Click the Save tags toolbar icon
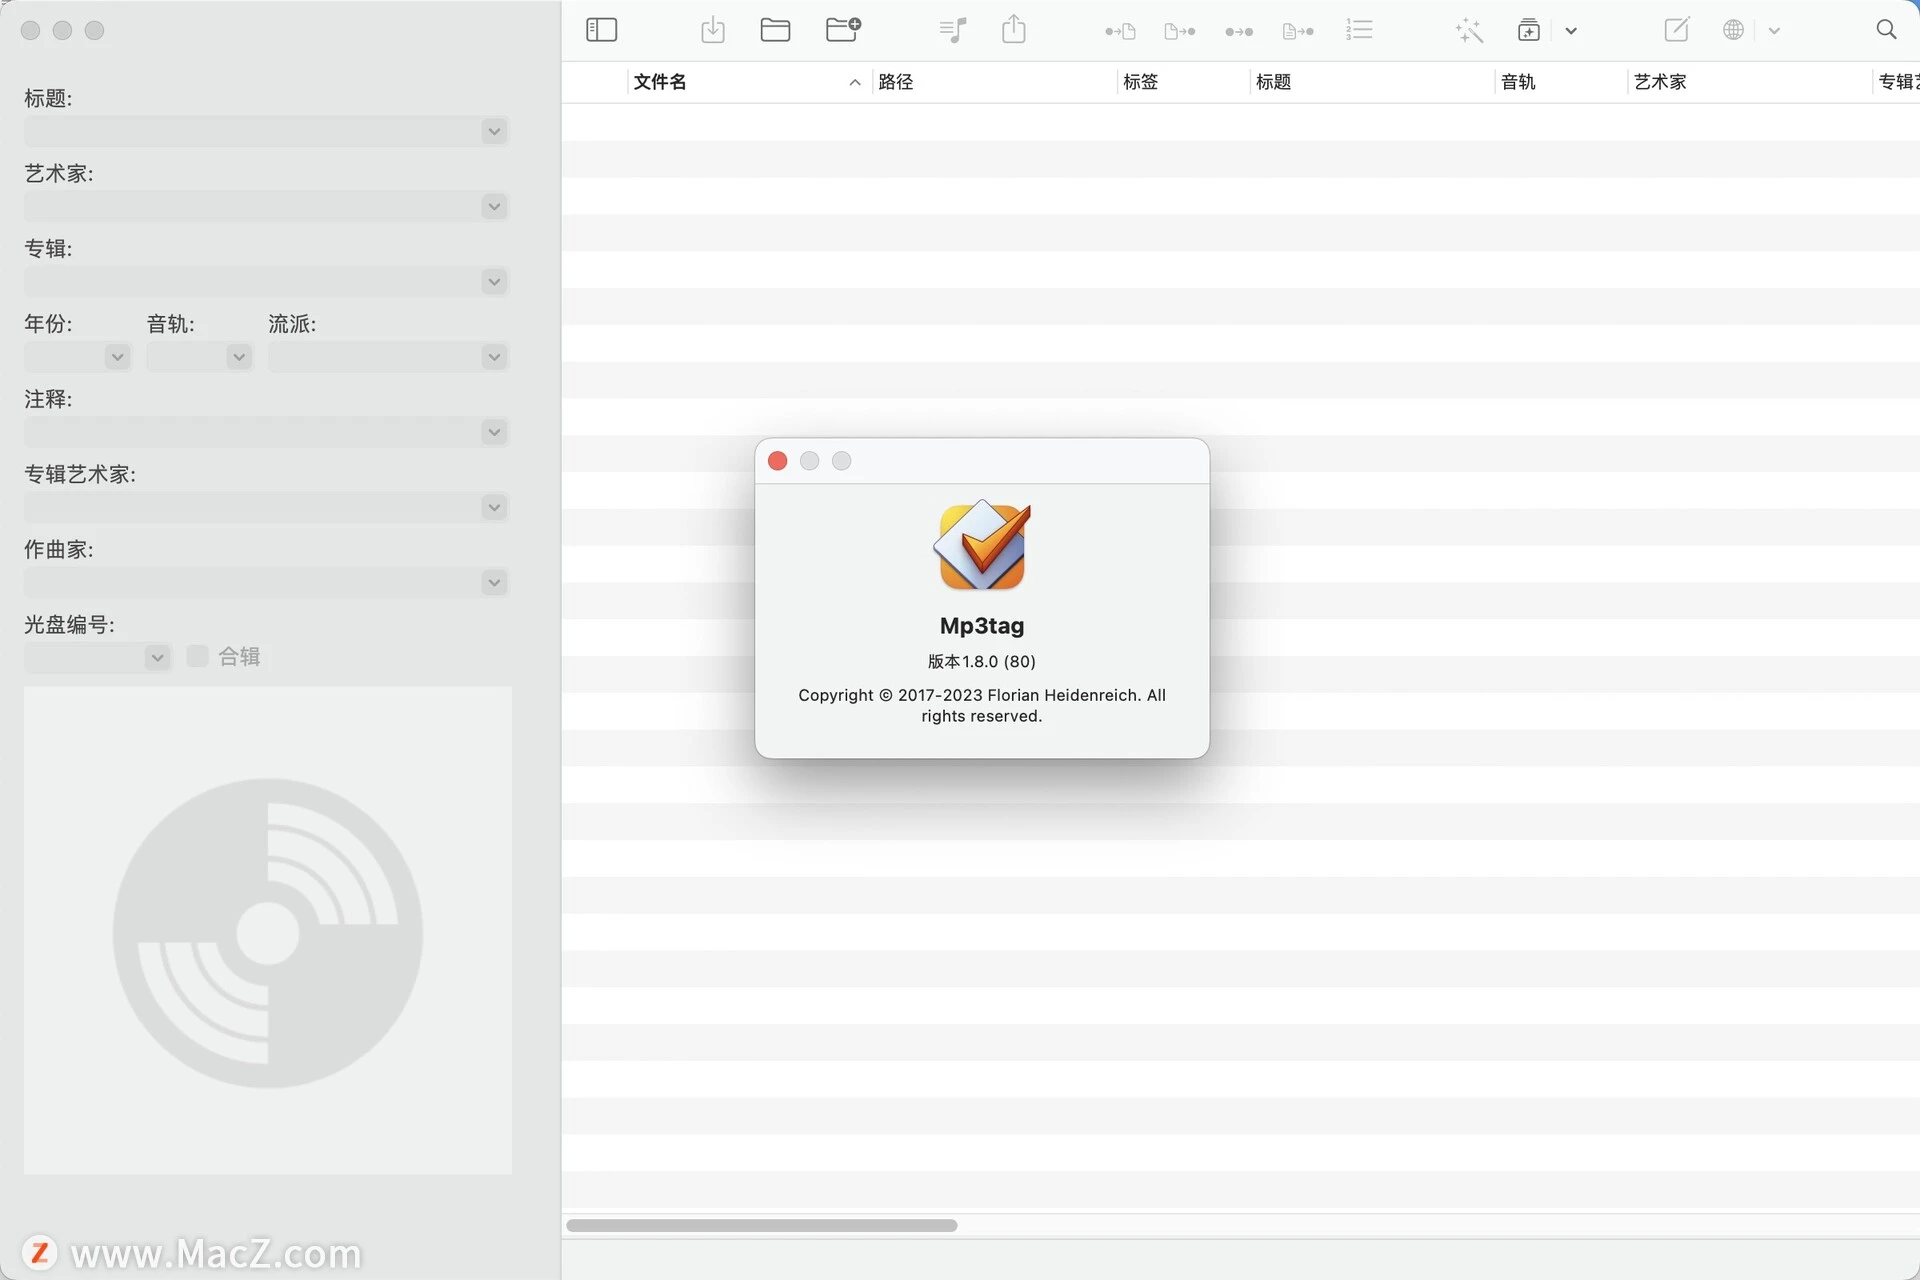Screen dimensions: 1920x1280 [713, 30]
